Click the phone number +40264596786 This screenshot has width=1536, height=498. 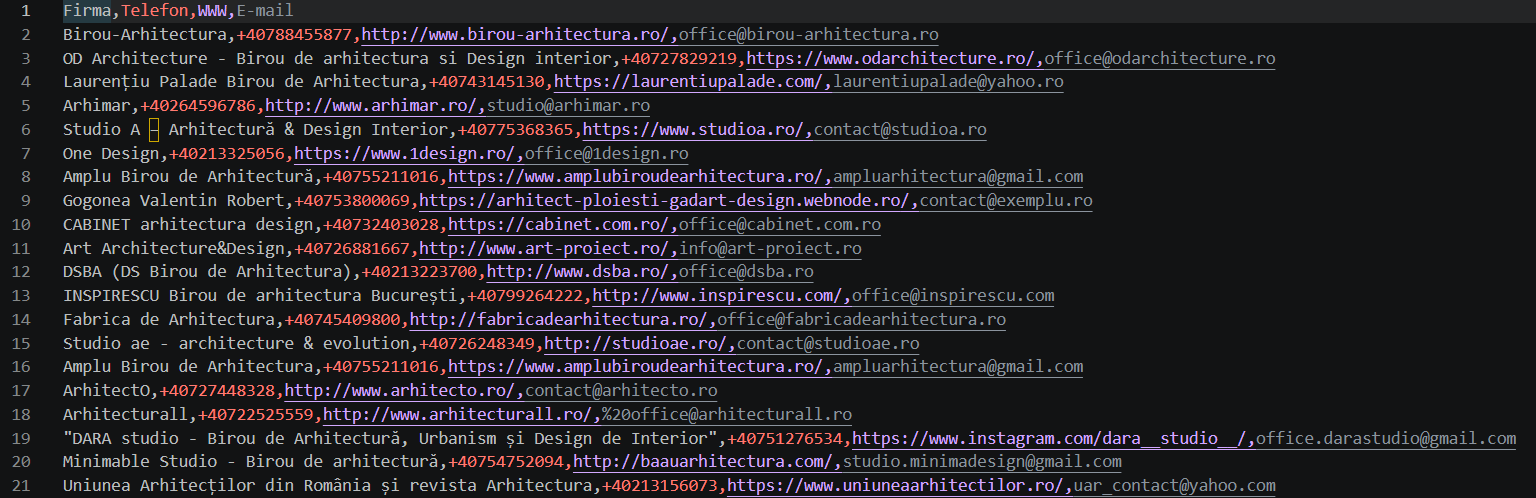pyautogui.click(x=198, y=106)
